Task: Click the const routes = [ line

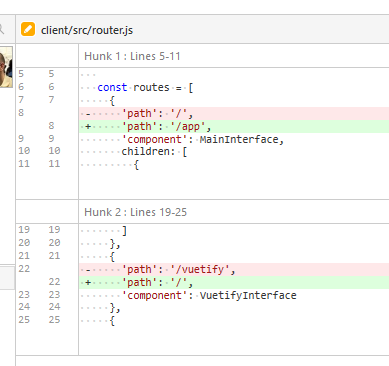Action: [x=145, y=88]
